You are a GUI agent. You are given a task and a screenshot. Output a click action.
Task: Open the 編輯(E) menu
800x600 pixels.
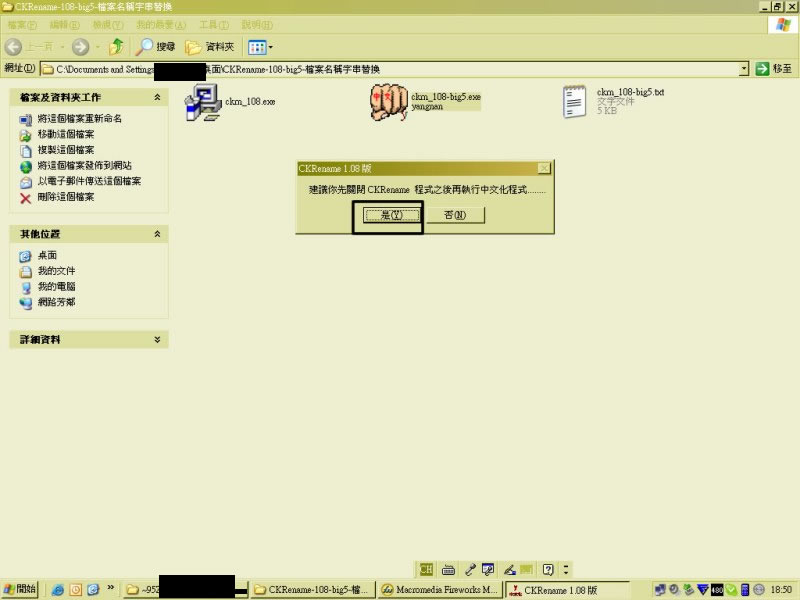point(64,25)
